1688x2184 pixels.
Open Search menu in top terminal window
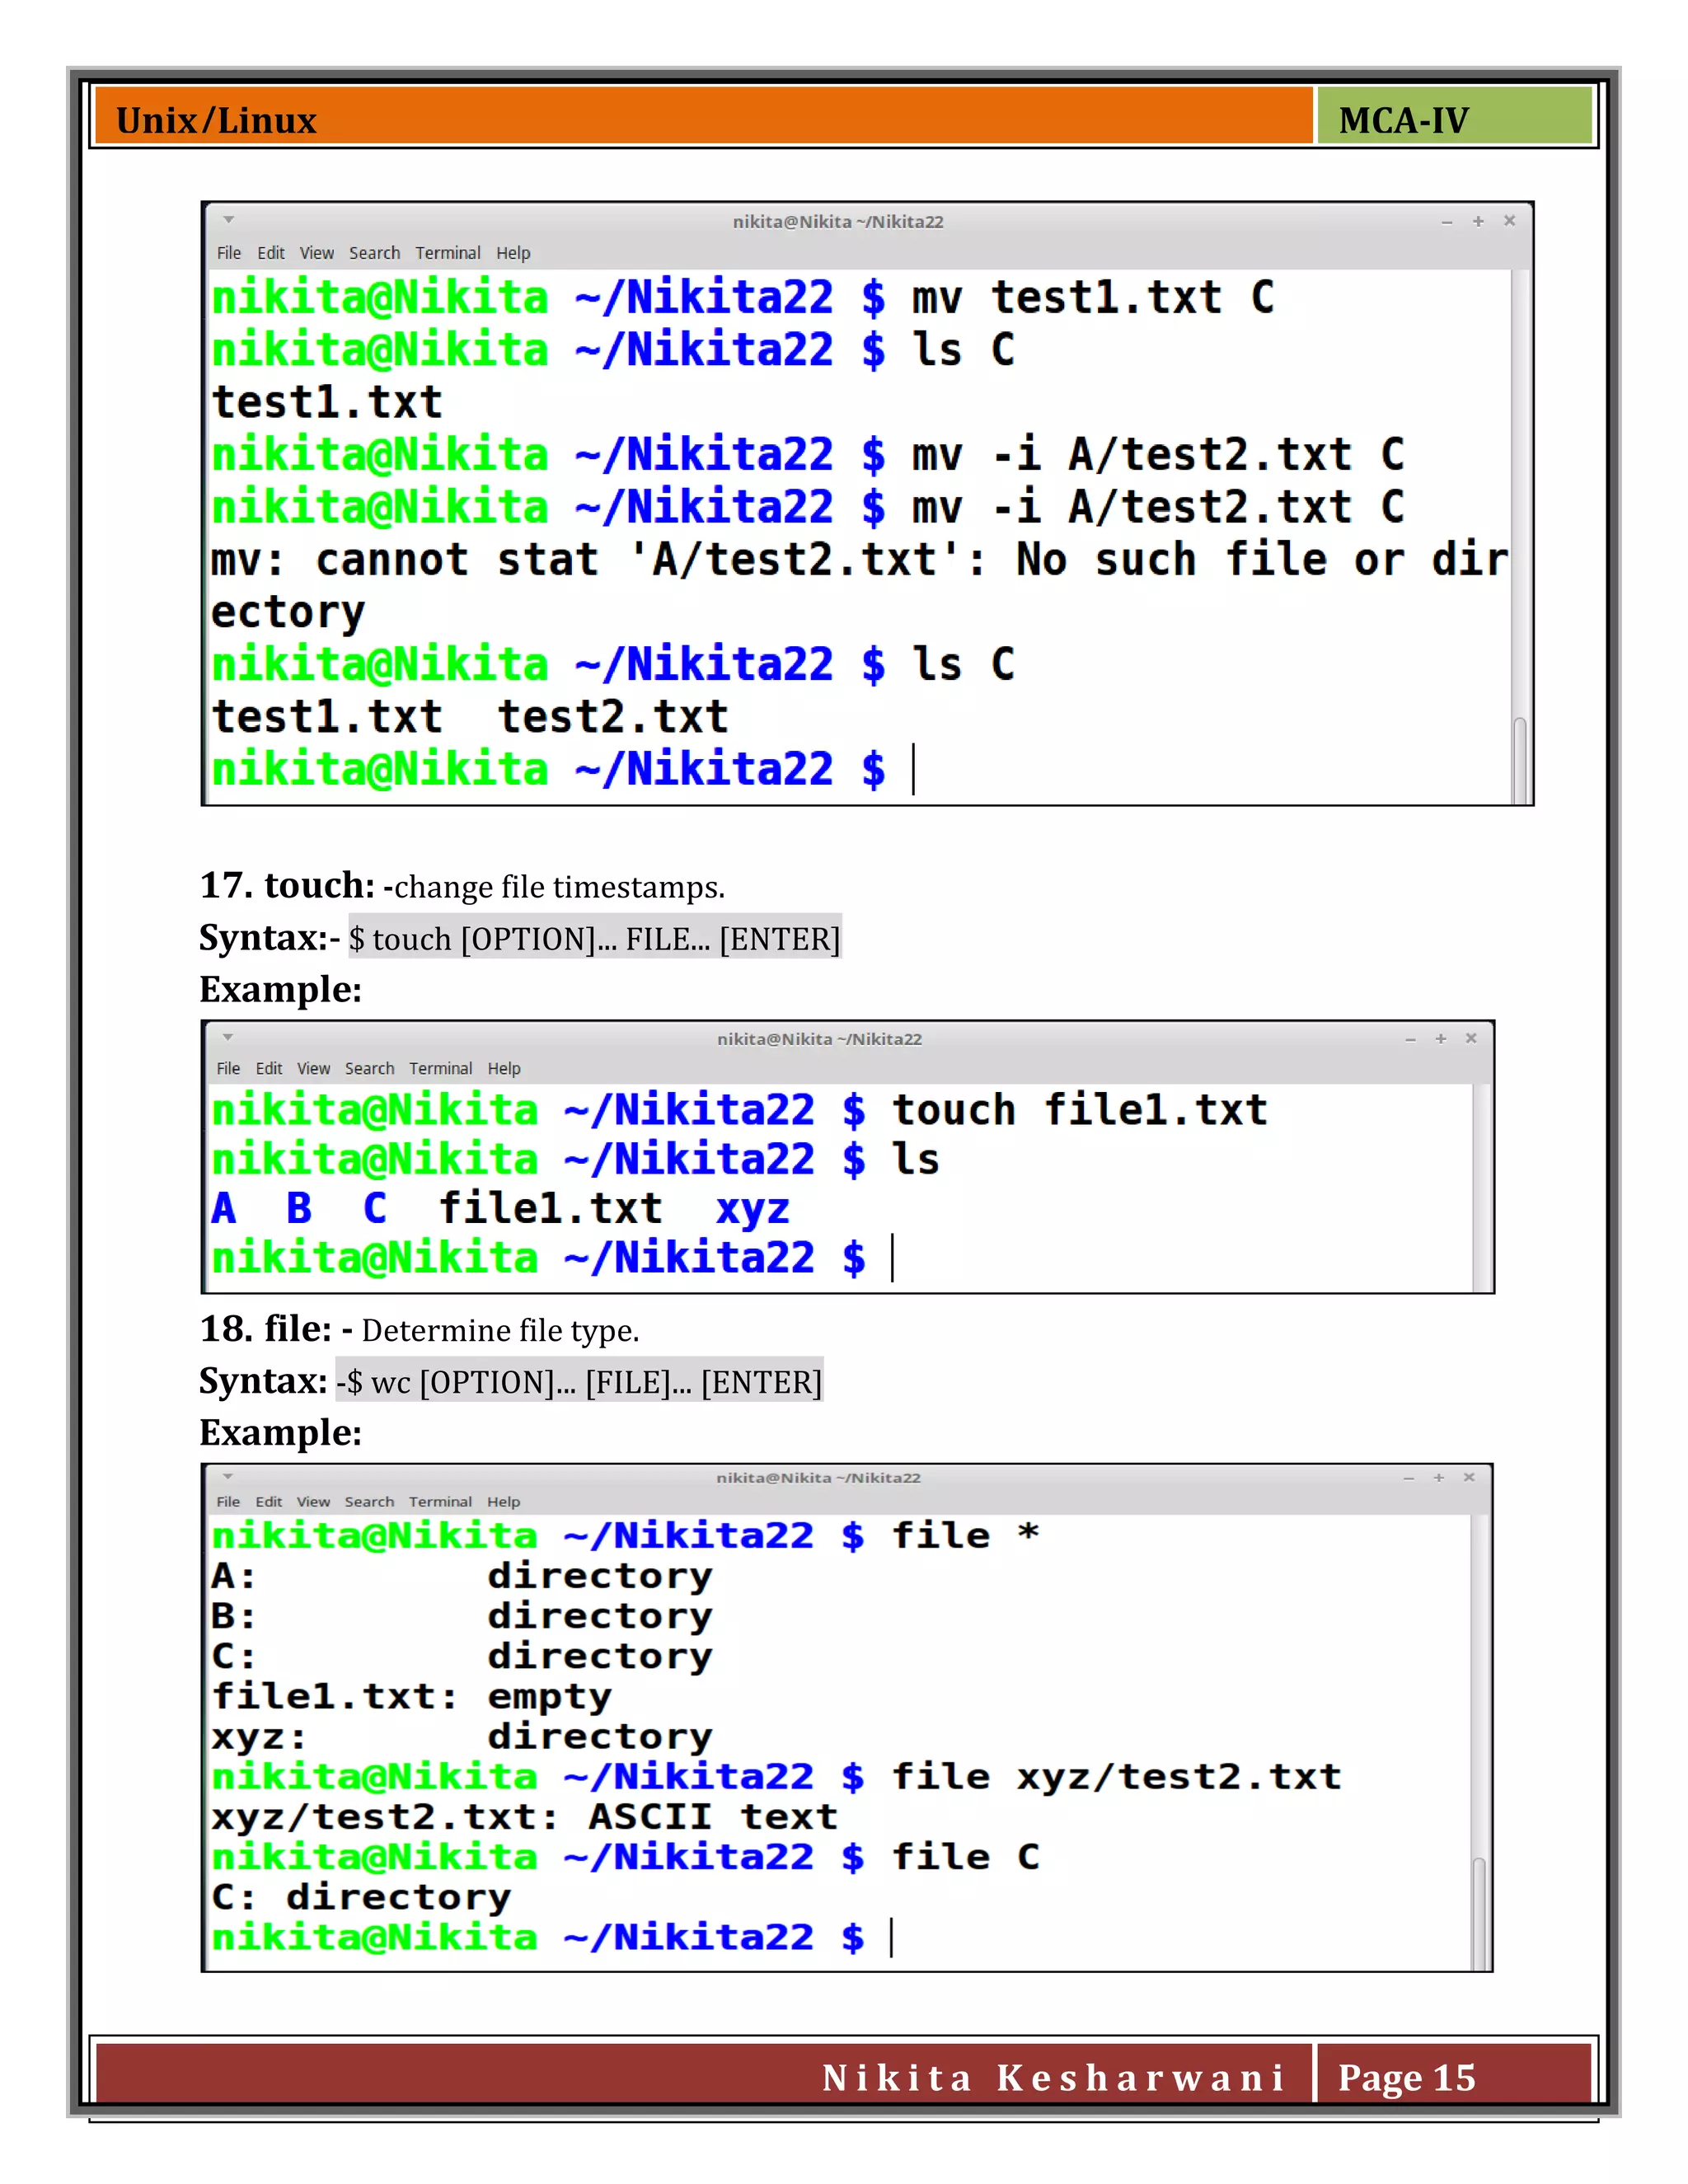pyautogui.click(x=374, y=253)
